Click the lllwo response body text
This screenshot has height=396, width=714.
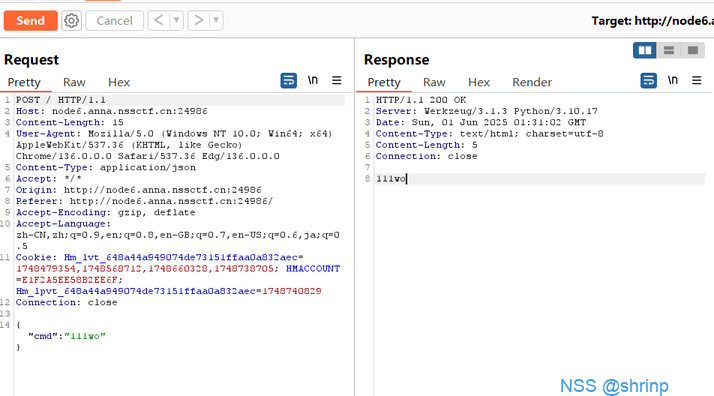[x=390, y=179]
